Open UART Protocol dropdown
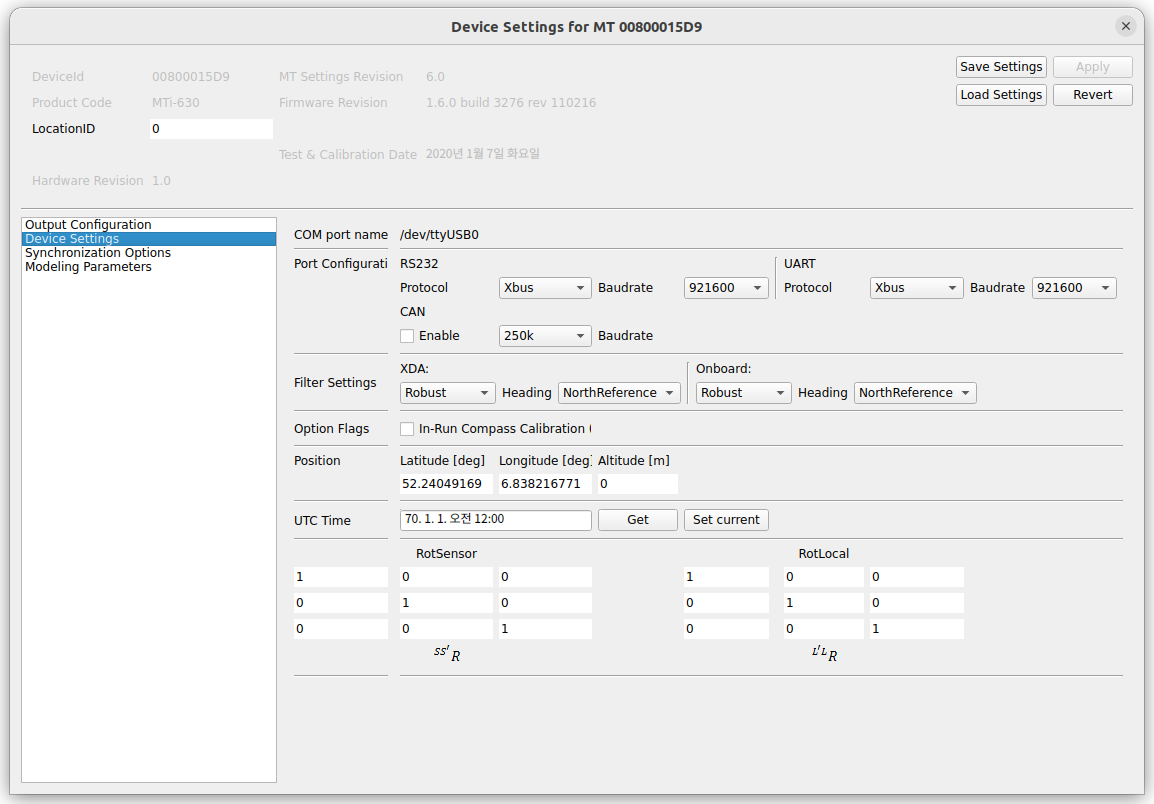Screen dimensions: 1154x804 coord(916,288)
